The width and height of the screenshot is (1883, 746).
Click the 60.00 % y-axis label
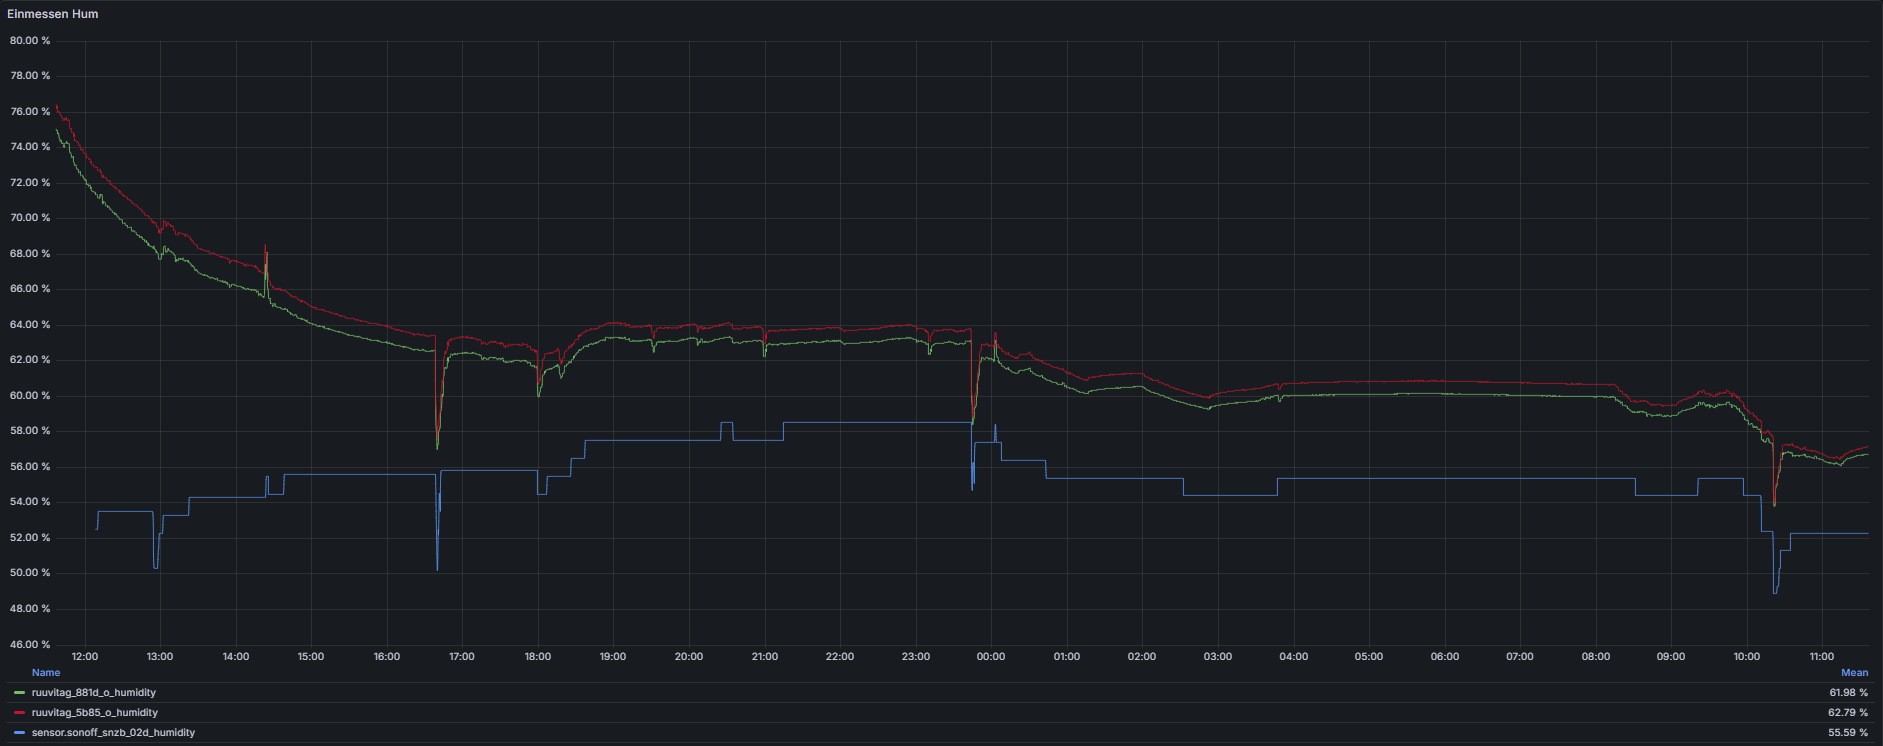(30, 396)
